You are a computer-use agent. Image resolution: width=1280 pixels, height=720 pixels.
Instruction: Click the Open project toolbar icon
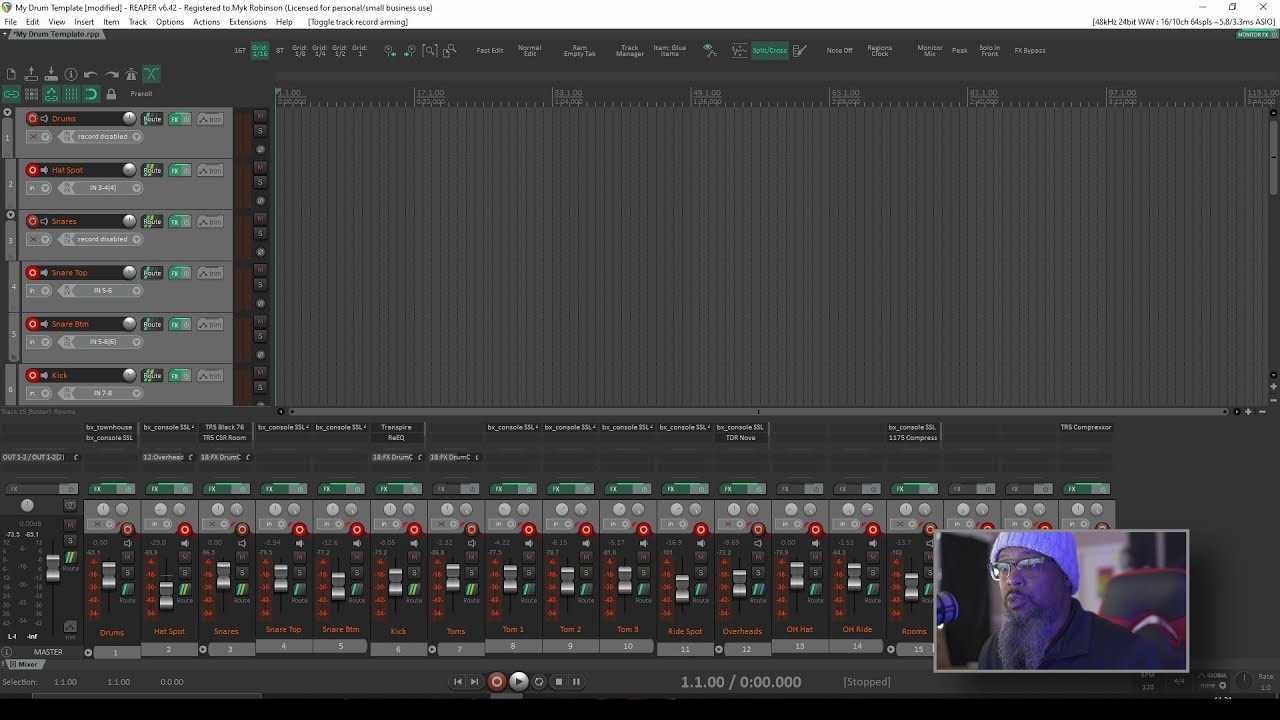click(31, 74)
